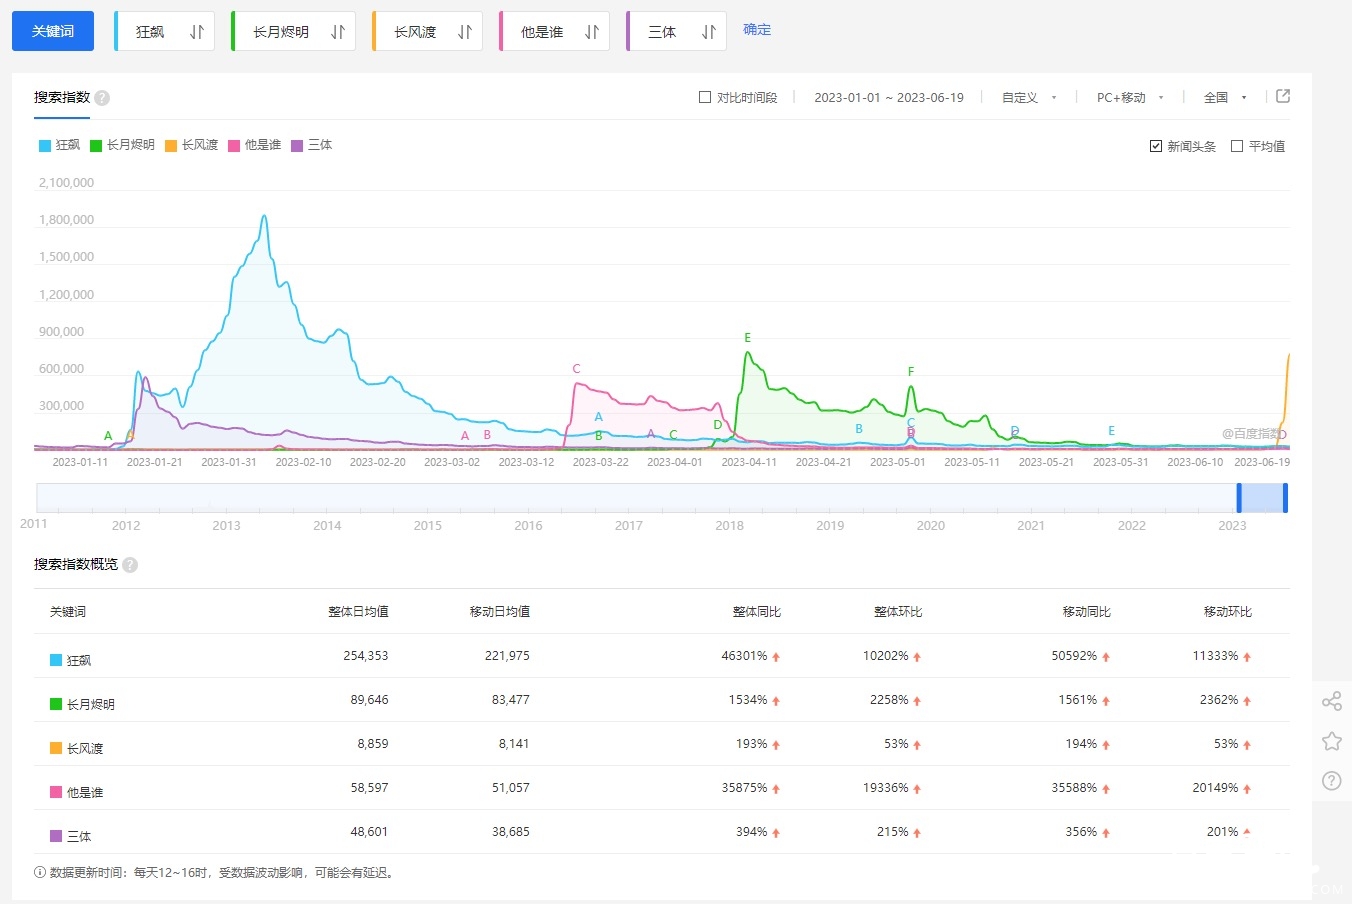Click the purple swatch in 三体 table row
This screenshot has width=1352, height=904.
pos(56,836)
